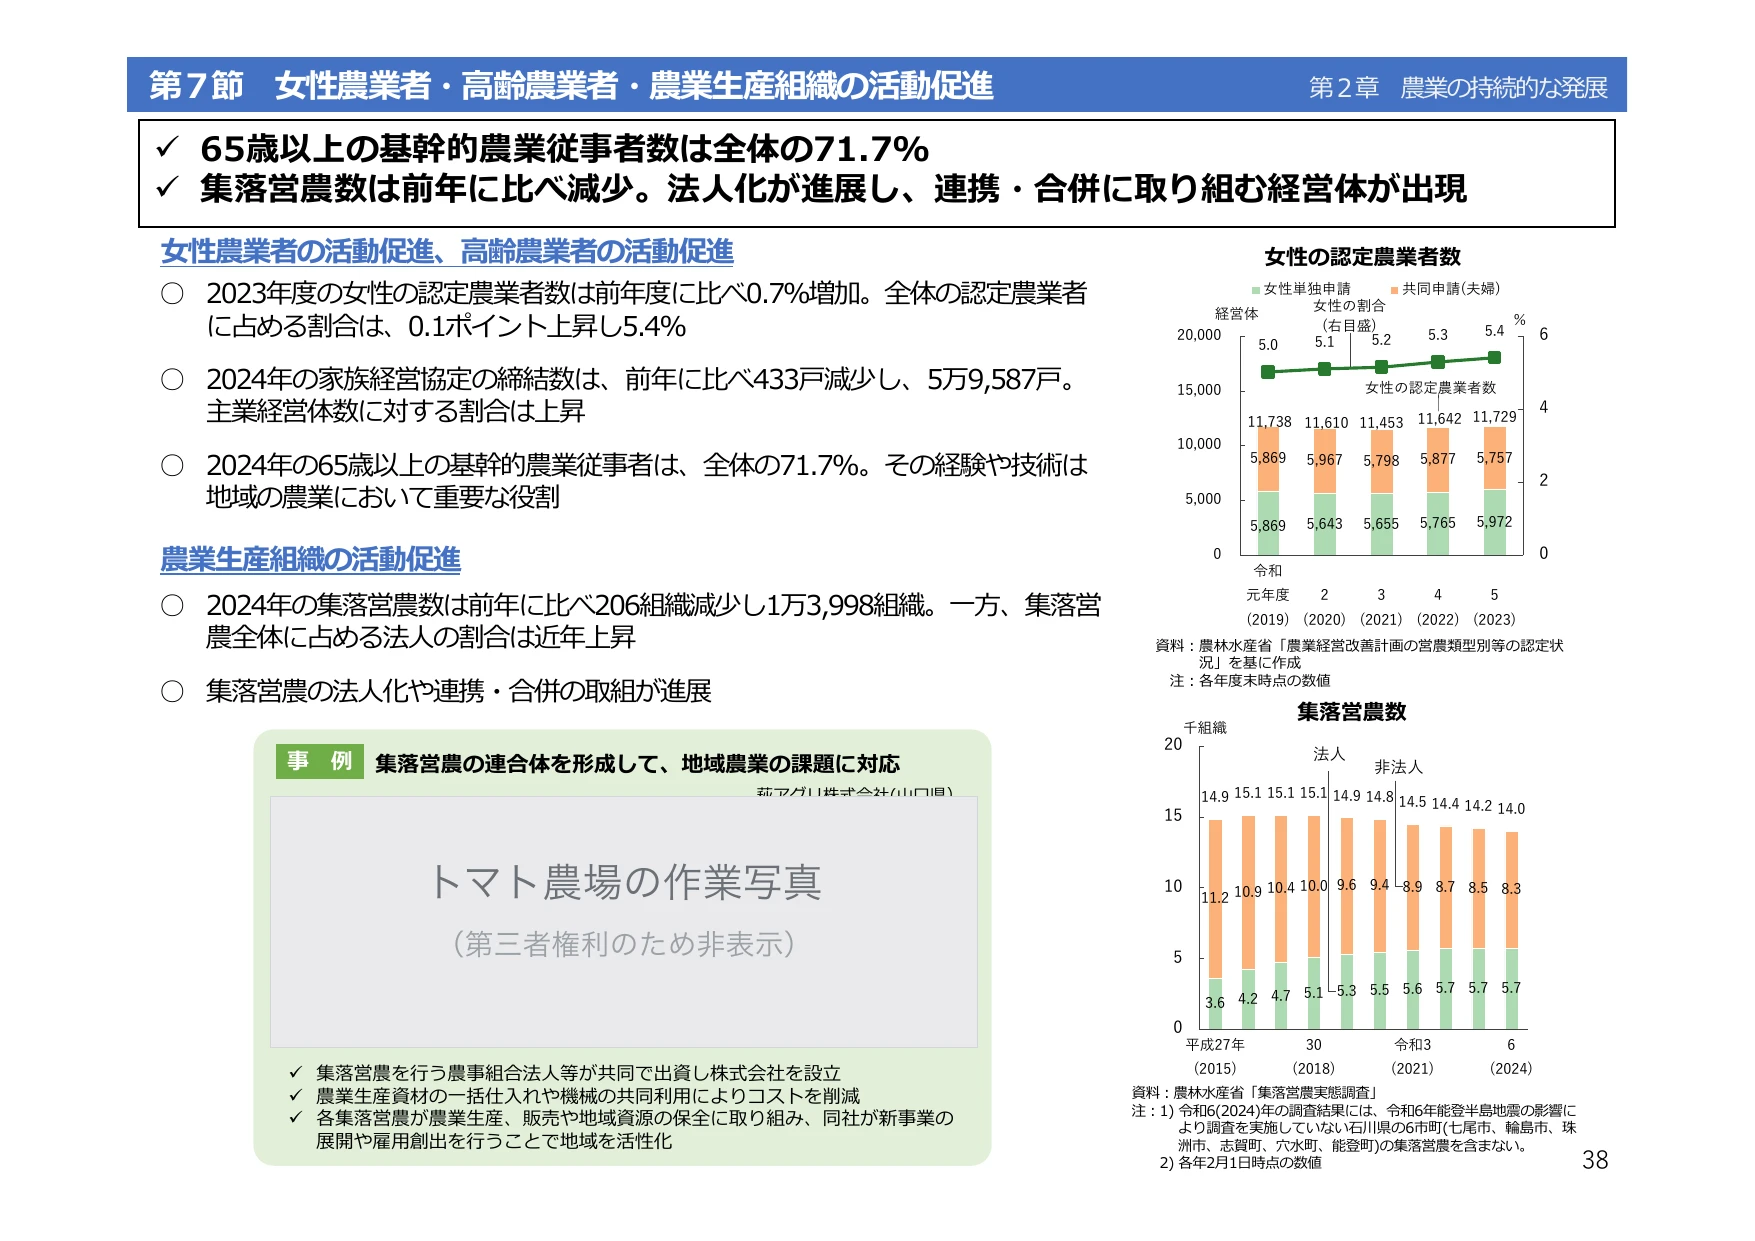Click the total label 11,738 above 2019 bar

1269,422
